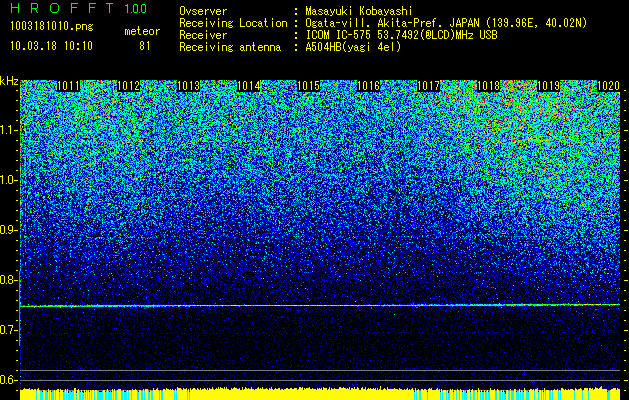The width and height of the screenshot is (629, 400).
Task: Click time marker 1014
Action: tap(249, 86)
